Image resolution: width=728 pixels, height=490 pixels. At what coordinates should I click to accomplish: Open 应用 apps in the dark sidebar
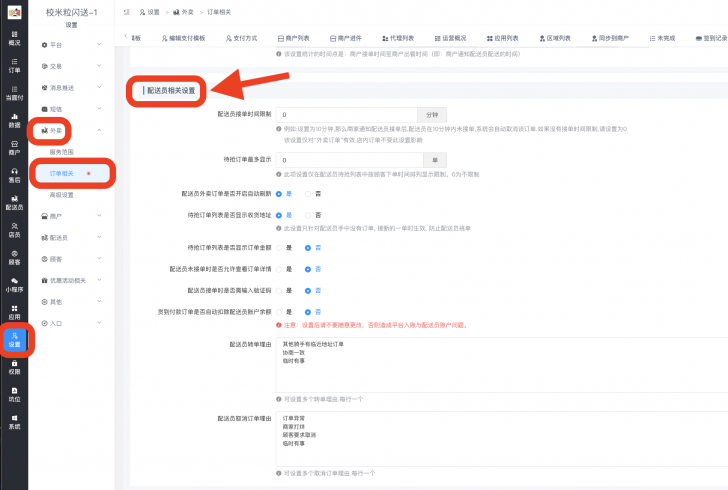(x=14, y=312)
